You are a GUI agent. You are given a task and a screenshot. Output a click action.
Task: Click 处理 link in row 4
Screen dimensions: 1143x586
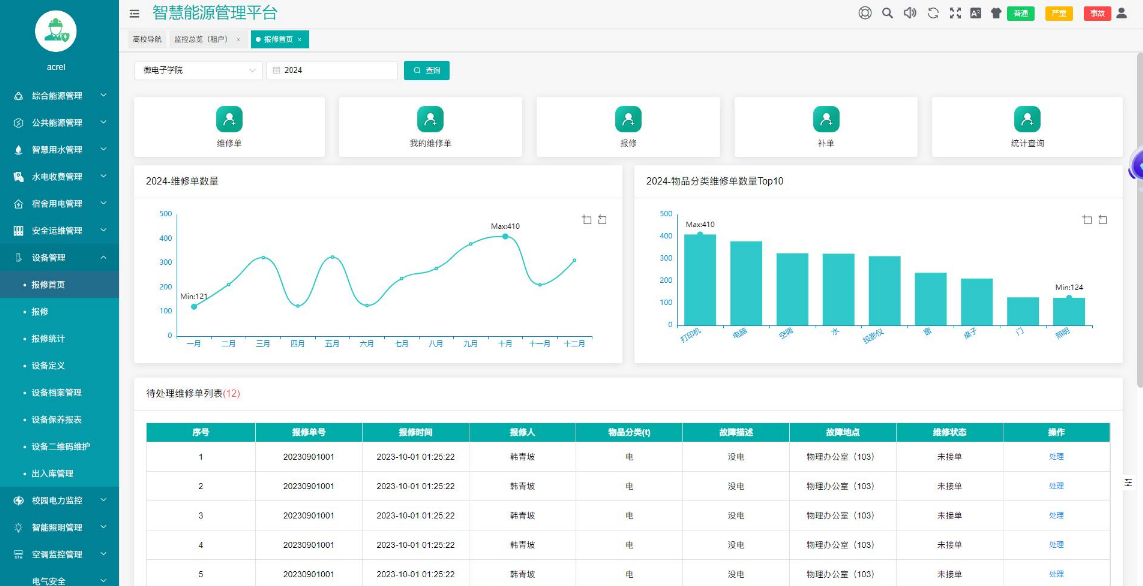click(x=1056, y=544)
